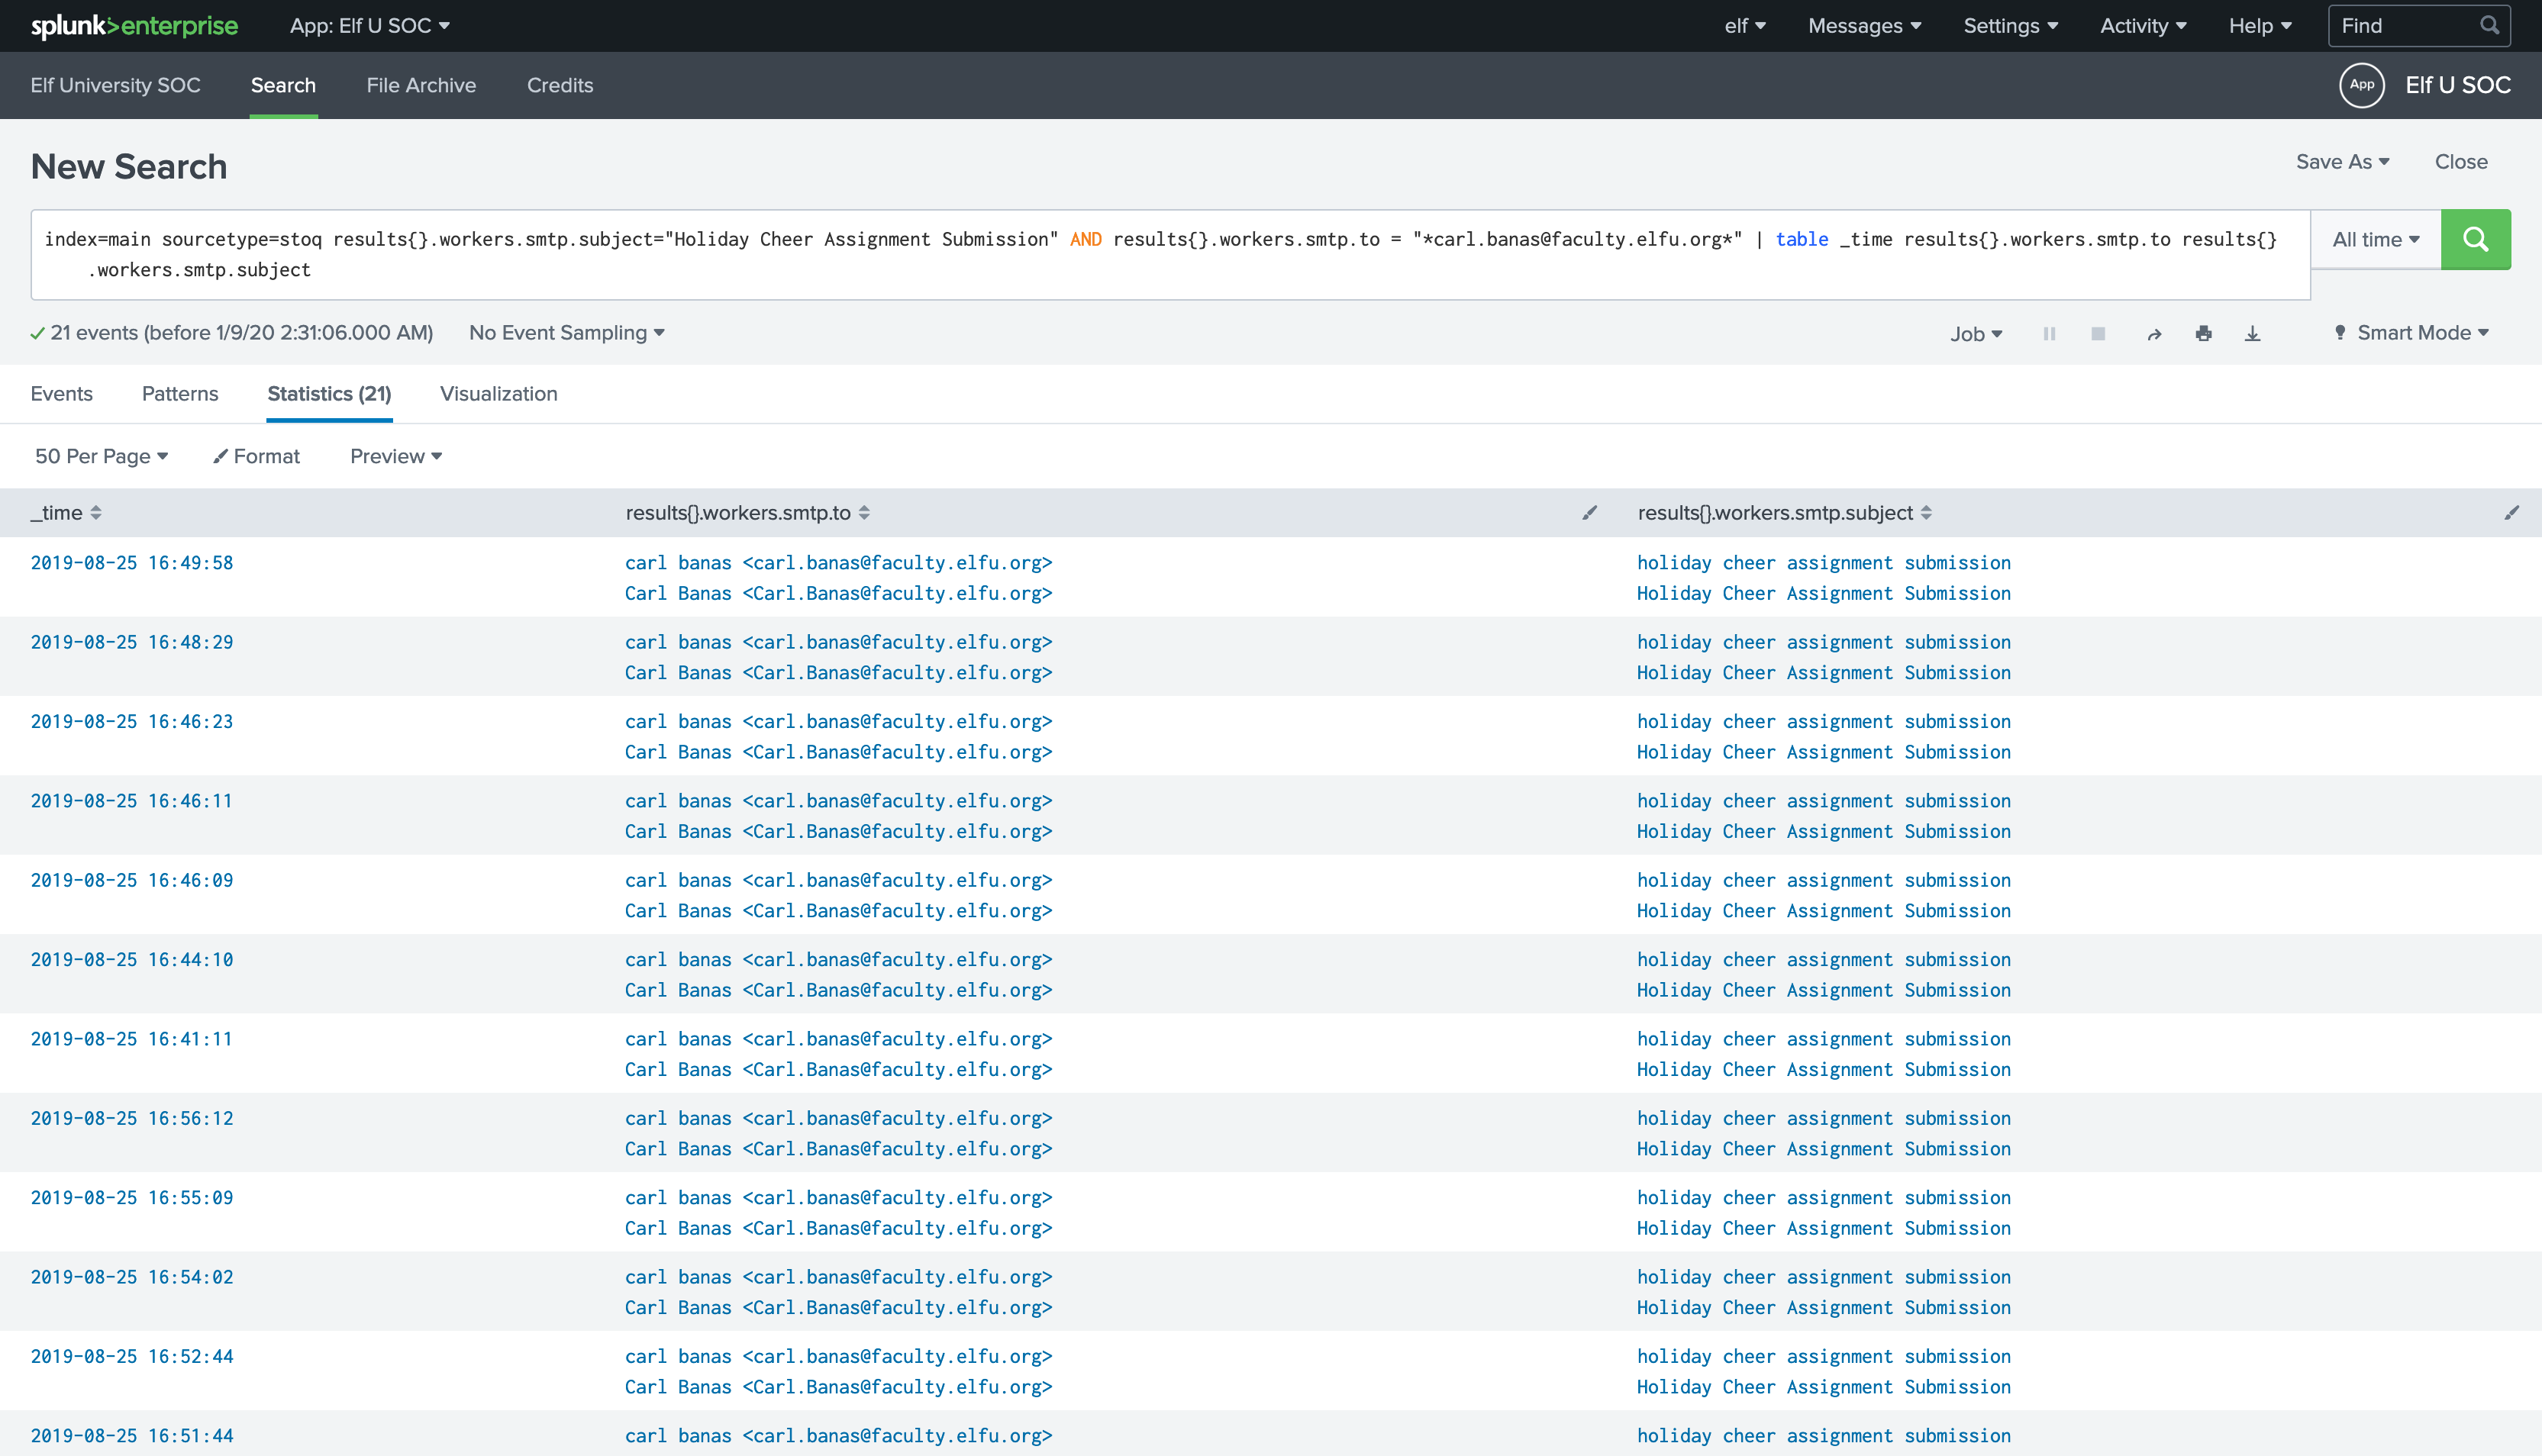Open the Format options

point(256,456)
